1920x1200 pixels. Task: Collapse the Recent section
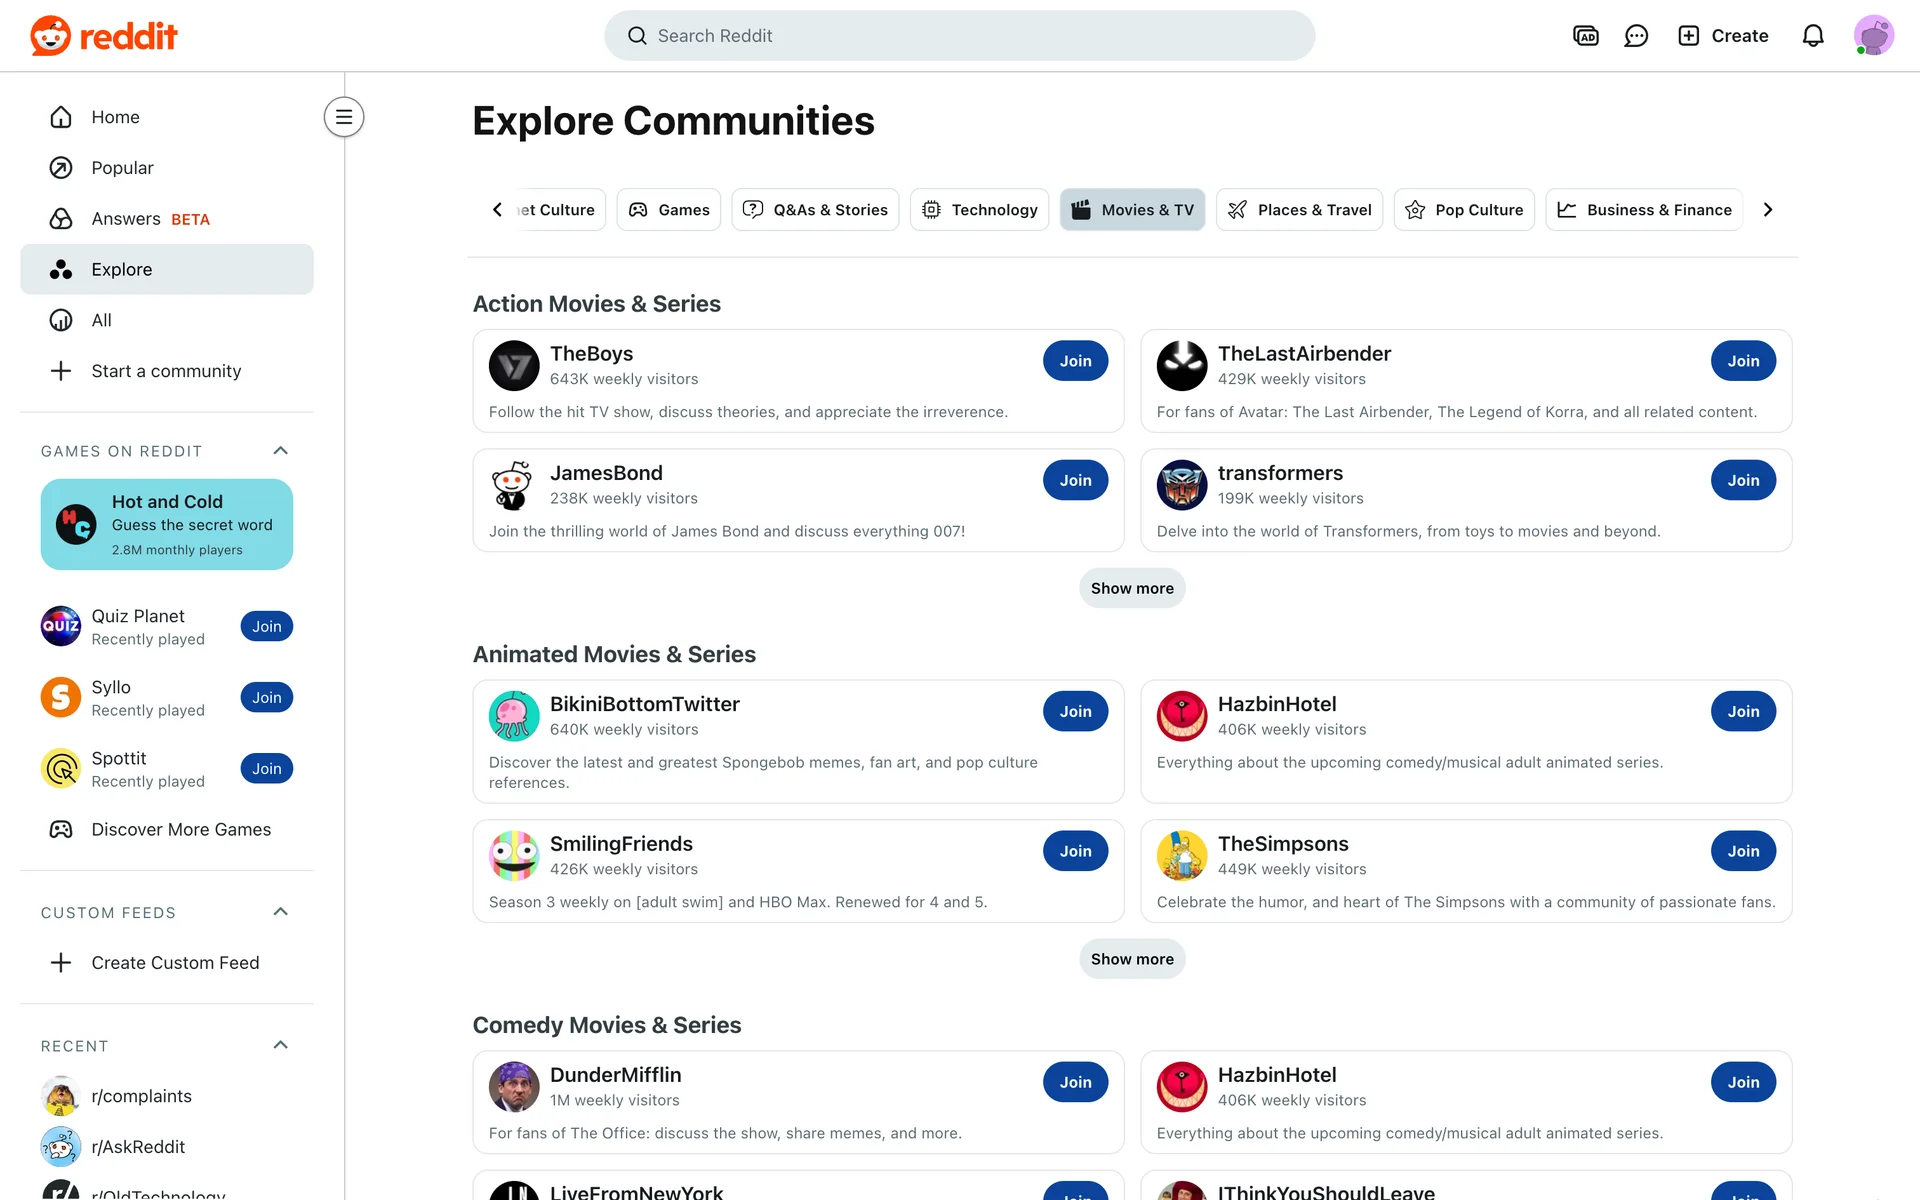(x=280, y=1045)
